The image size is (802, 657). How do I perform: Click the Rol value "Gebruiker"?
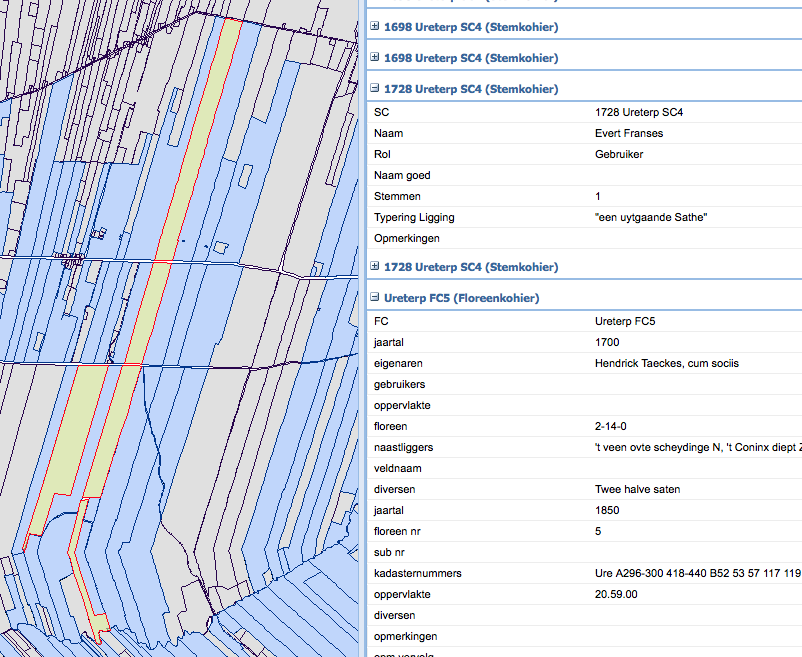618,154
